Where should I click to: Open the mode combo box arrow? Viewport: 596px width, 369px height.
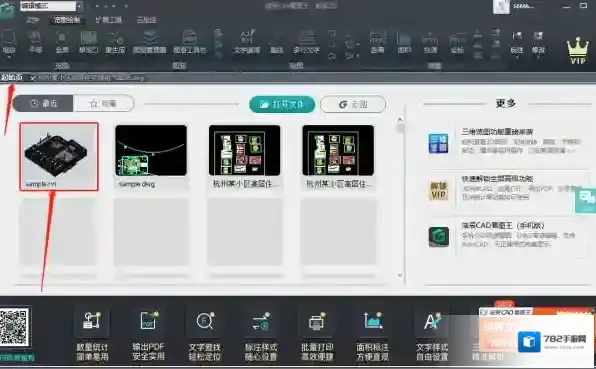79,6
